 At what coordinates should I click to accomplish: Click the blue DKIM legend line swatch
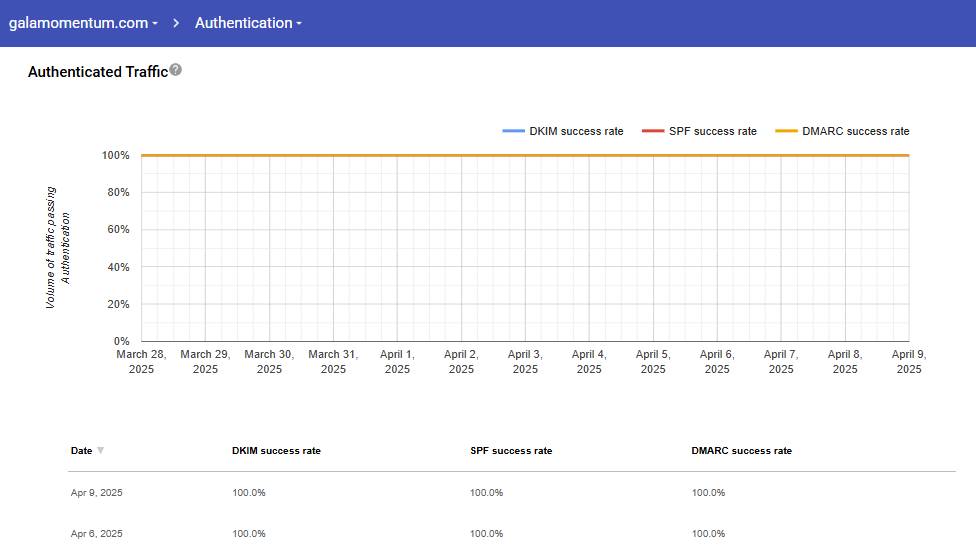coord(513,131)
